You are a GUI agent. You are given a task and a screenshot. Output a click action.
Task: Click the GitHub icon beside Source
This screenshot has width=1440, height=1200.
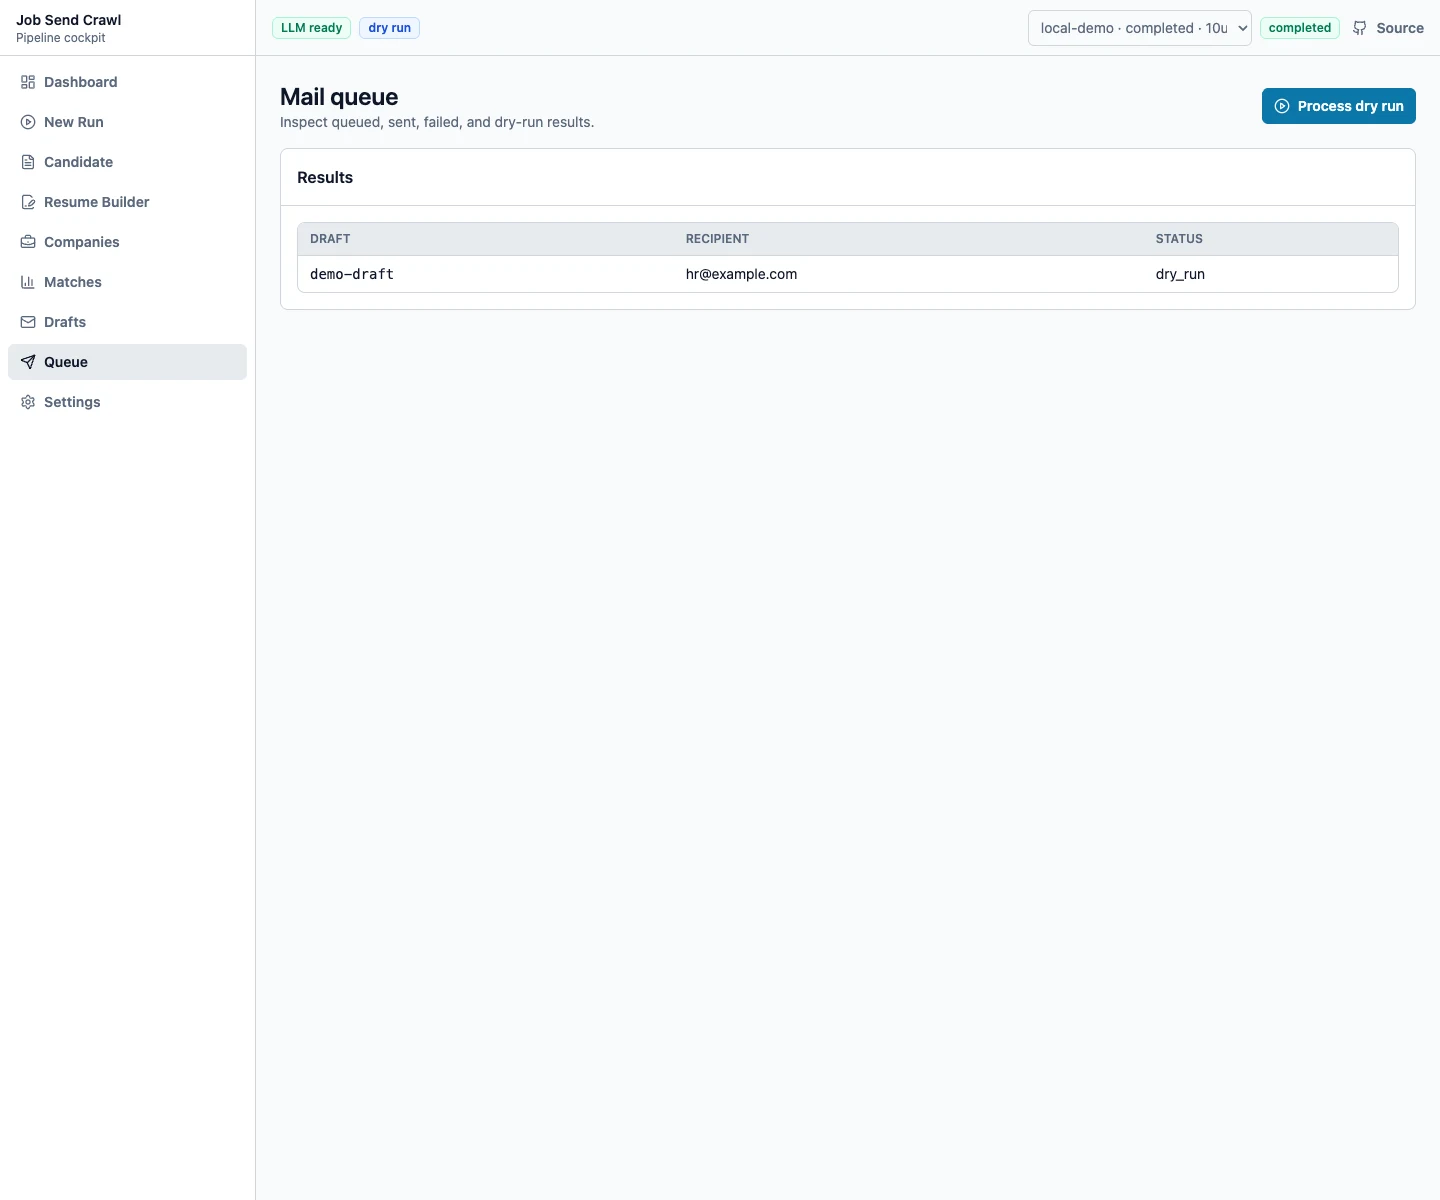pyautogui.click(x=1360, y=28)
